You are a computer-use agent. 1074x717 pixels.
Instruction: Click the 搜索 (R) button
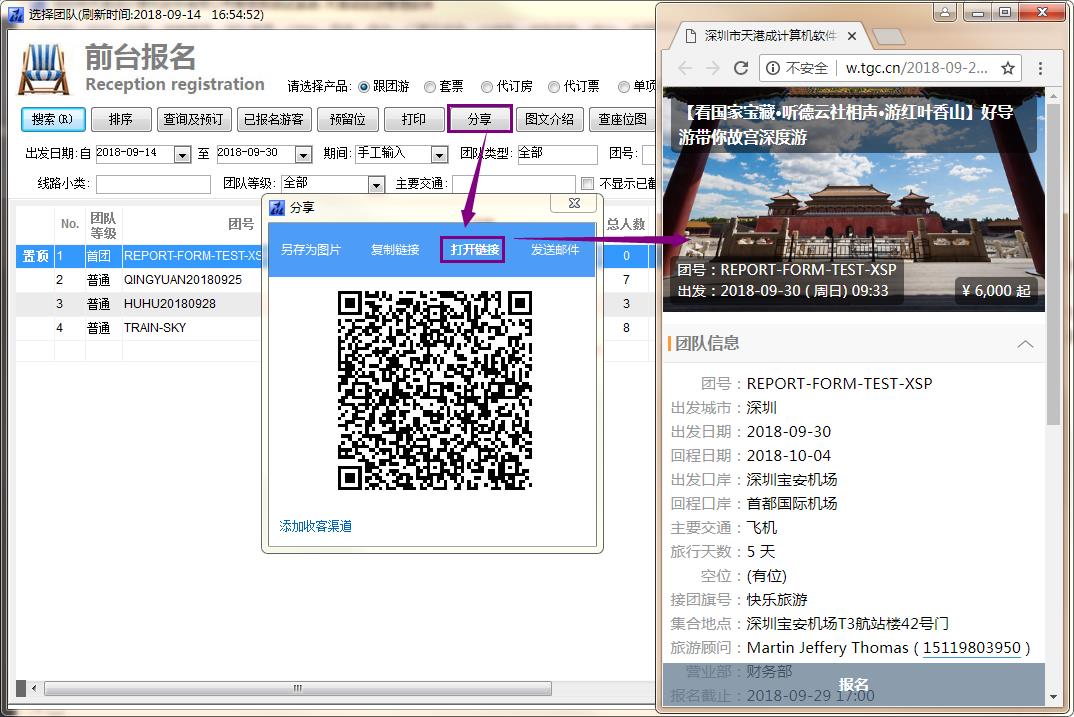click(53, 119)
